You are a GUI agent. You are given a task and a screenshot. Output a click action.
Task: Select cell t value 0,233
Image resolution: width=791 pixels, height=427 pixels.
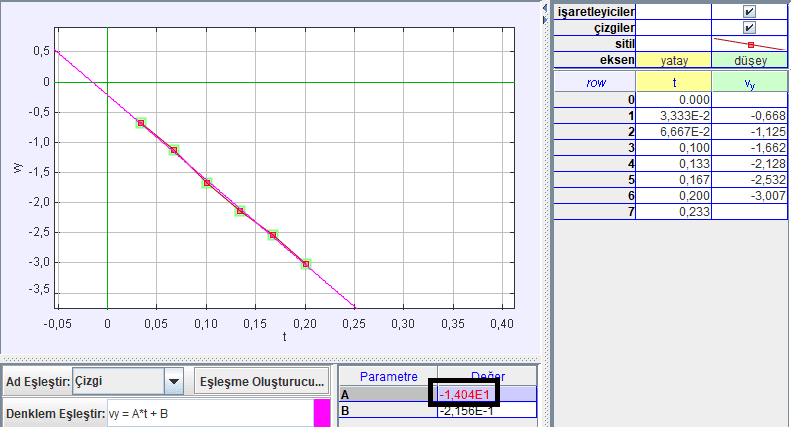point(673,211)
